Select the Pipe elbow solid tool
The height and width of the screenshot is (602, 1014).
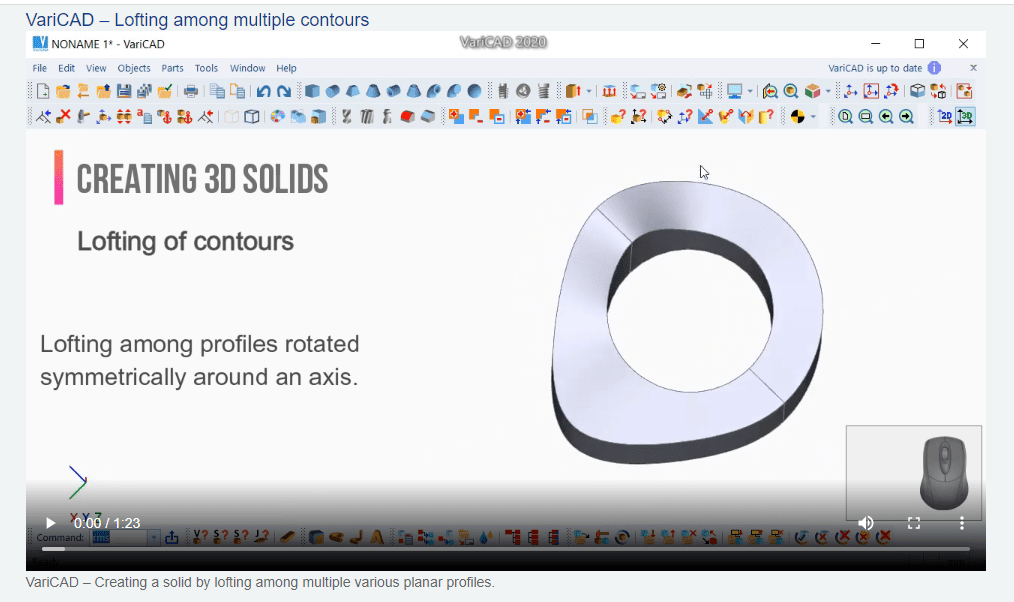click(434, 91)
